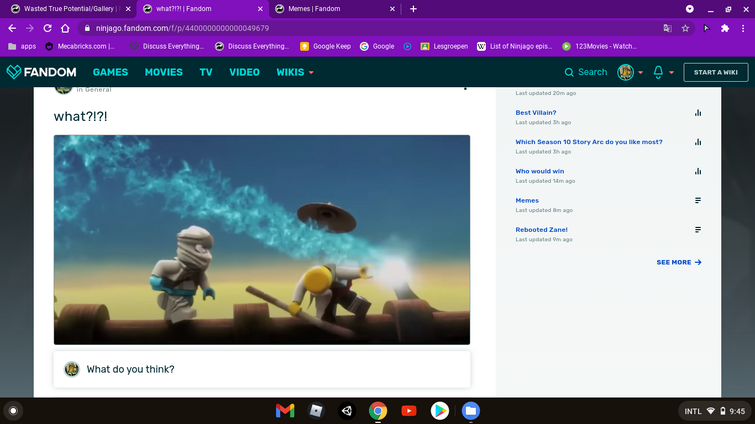Click the translate page icon in address bar
This screenshot has height=424, width=755.
point(667,28)
